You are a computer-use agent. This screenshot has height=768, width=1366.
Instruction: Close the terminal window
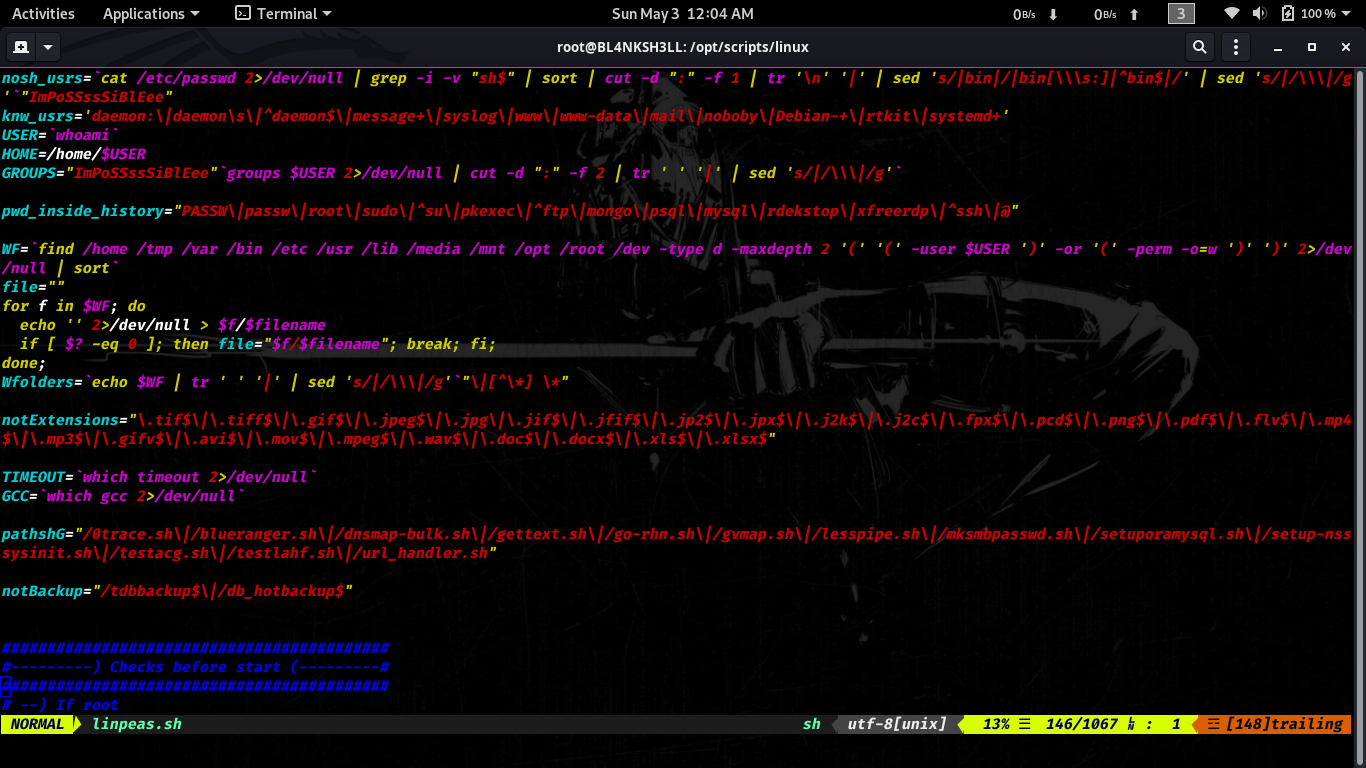pyautogui.click(x=1345, y=47)
